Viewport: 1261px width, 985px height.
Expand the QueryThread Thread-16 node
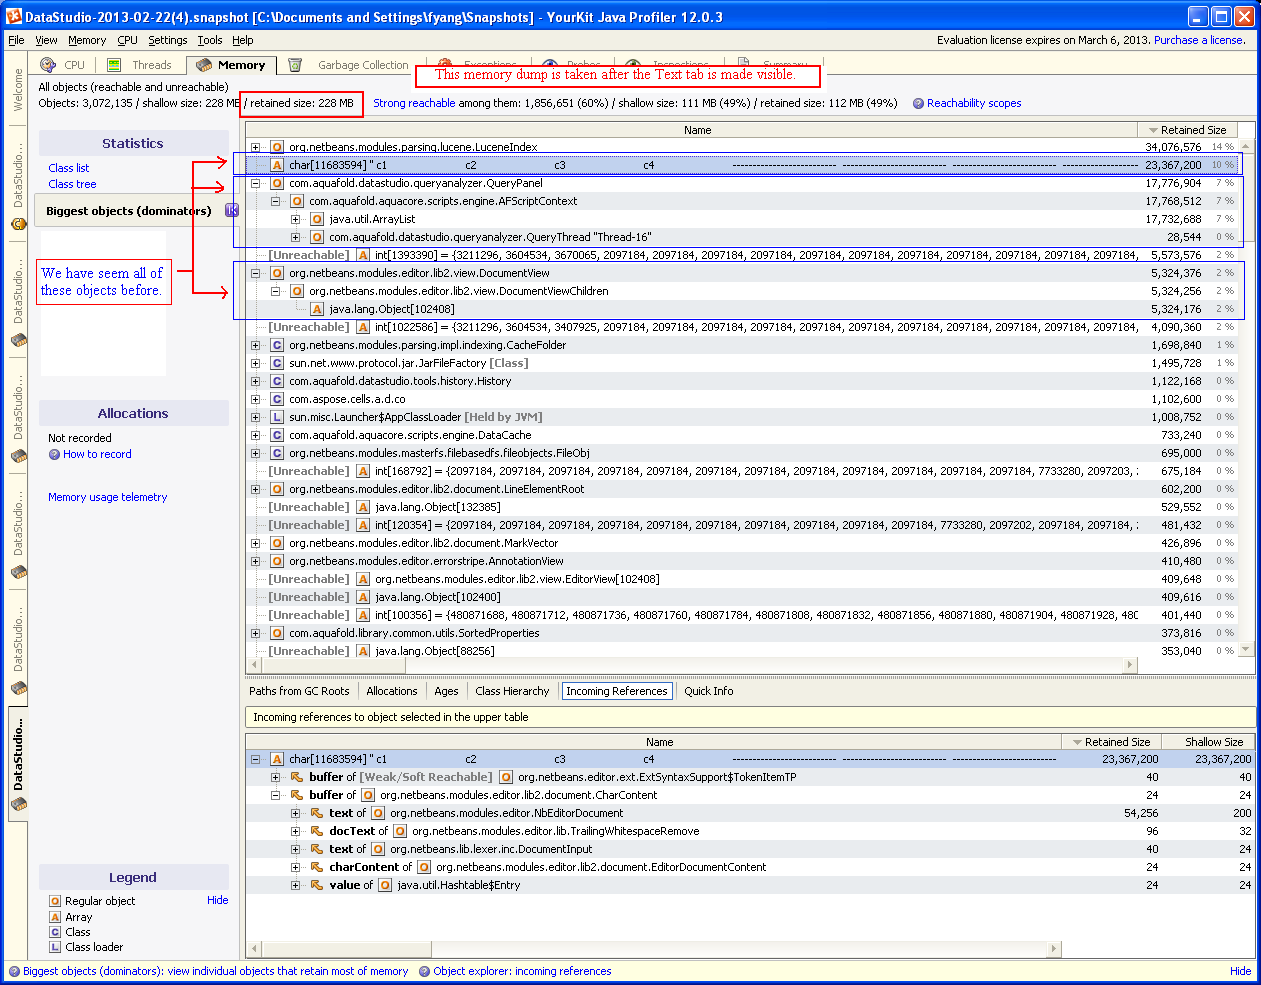295,237
